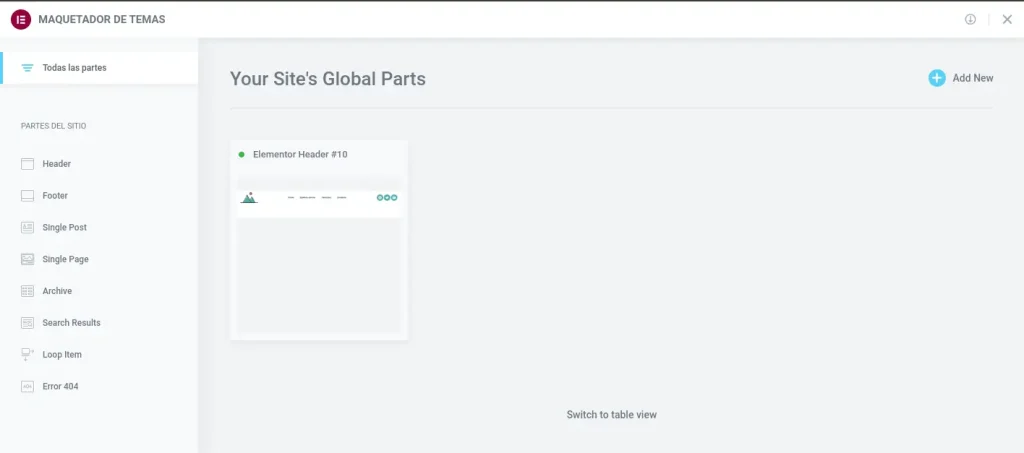Select the Todas las partes tab
This screenshot has width=1024, height=453.
[x=74, y=68]
